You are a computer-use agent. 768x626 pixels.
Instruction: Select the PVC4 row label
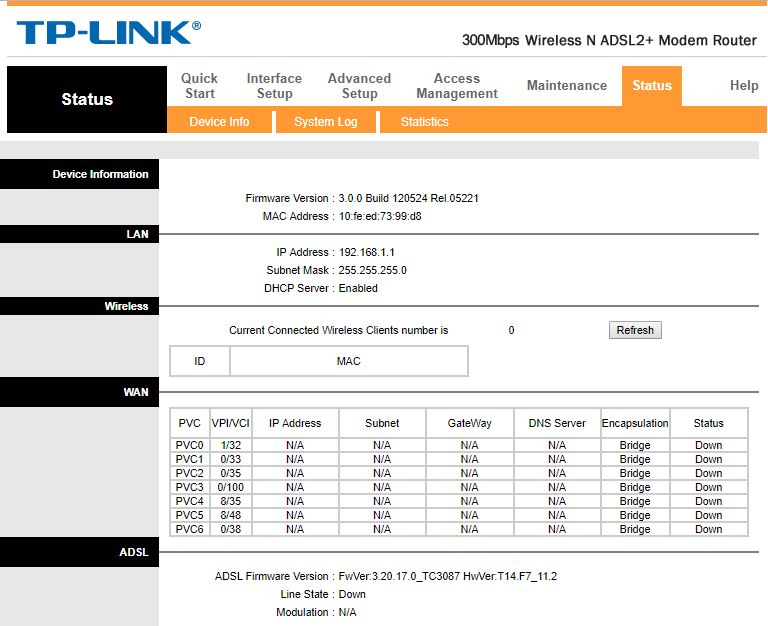coord(190,502)
